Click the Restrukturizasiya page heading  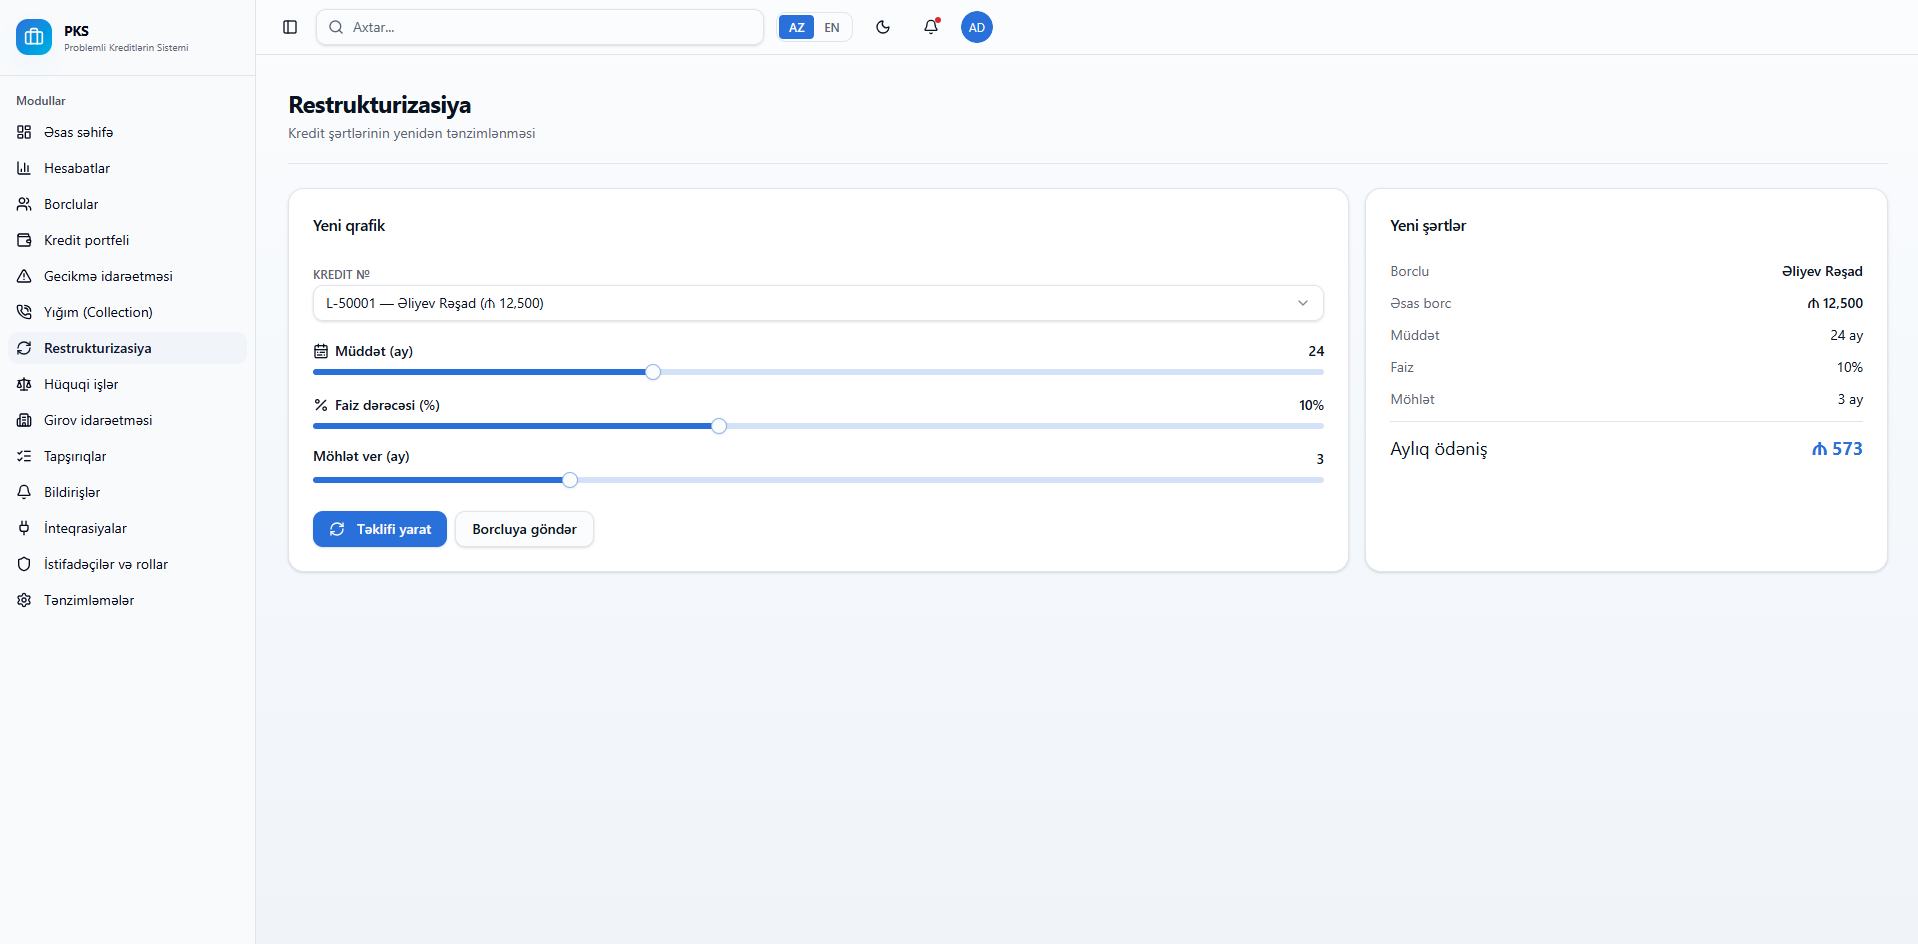pyautogui.click(x=380, y=105)
